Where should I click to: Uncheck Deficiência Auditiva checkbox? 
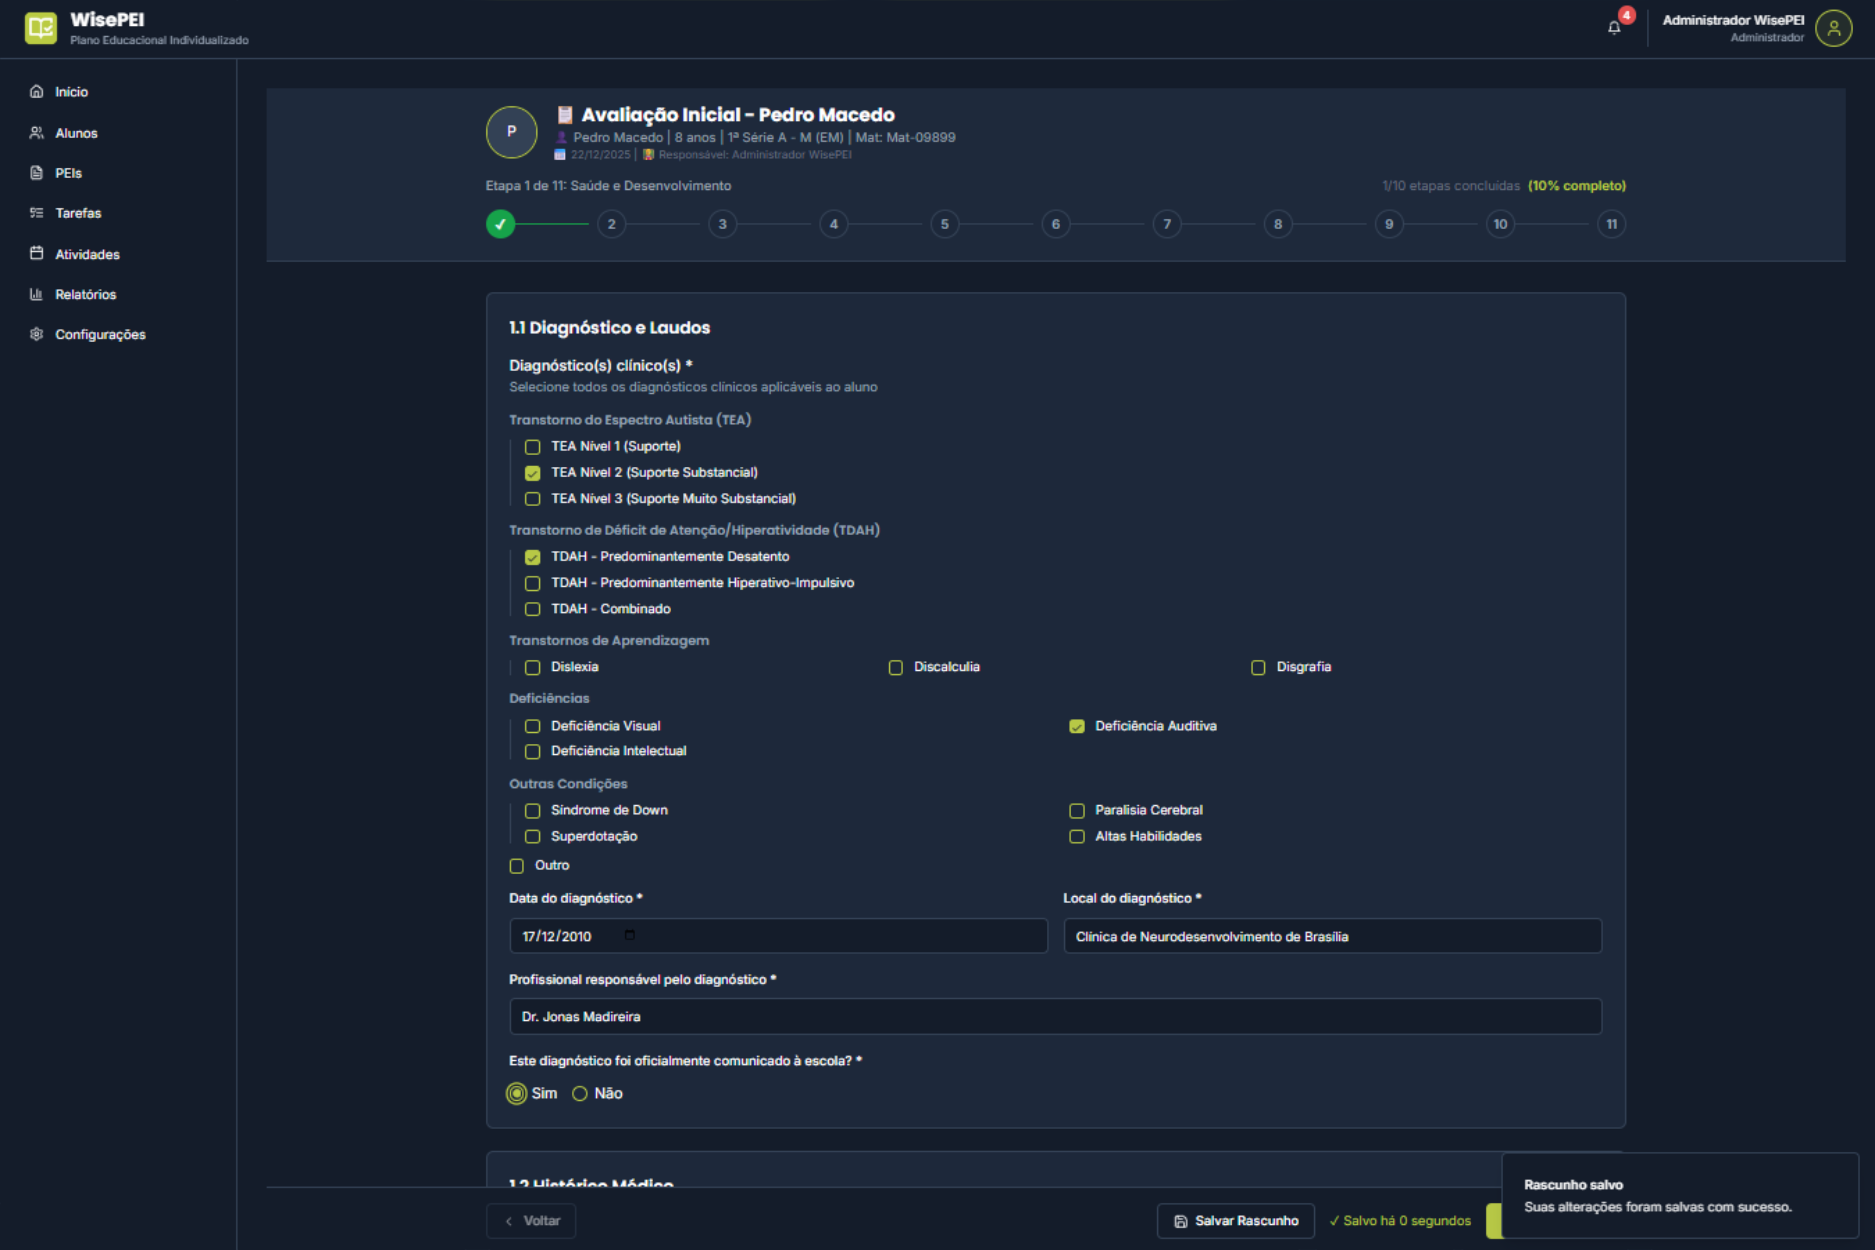(1077, 726)
